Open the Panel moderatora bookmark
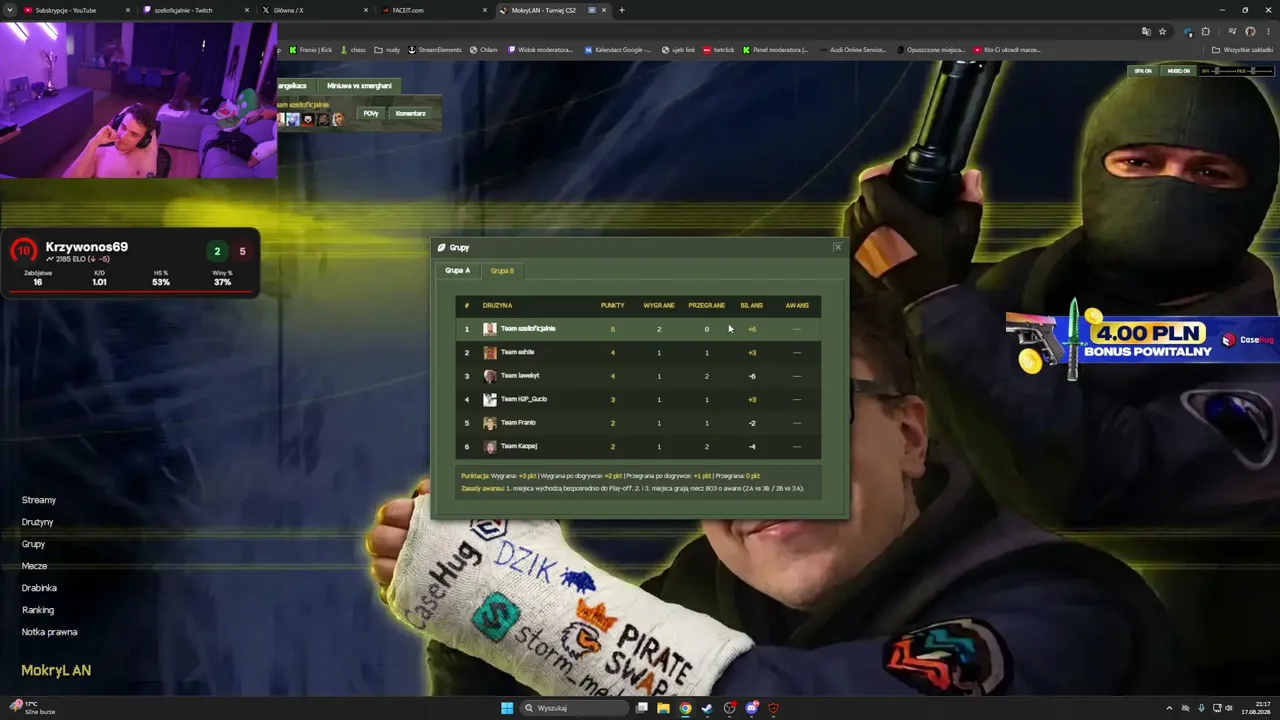This screenshot has height=720, width=1280. 775,50
